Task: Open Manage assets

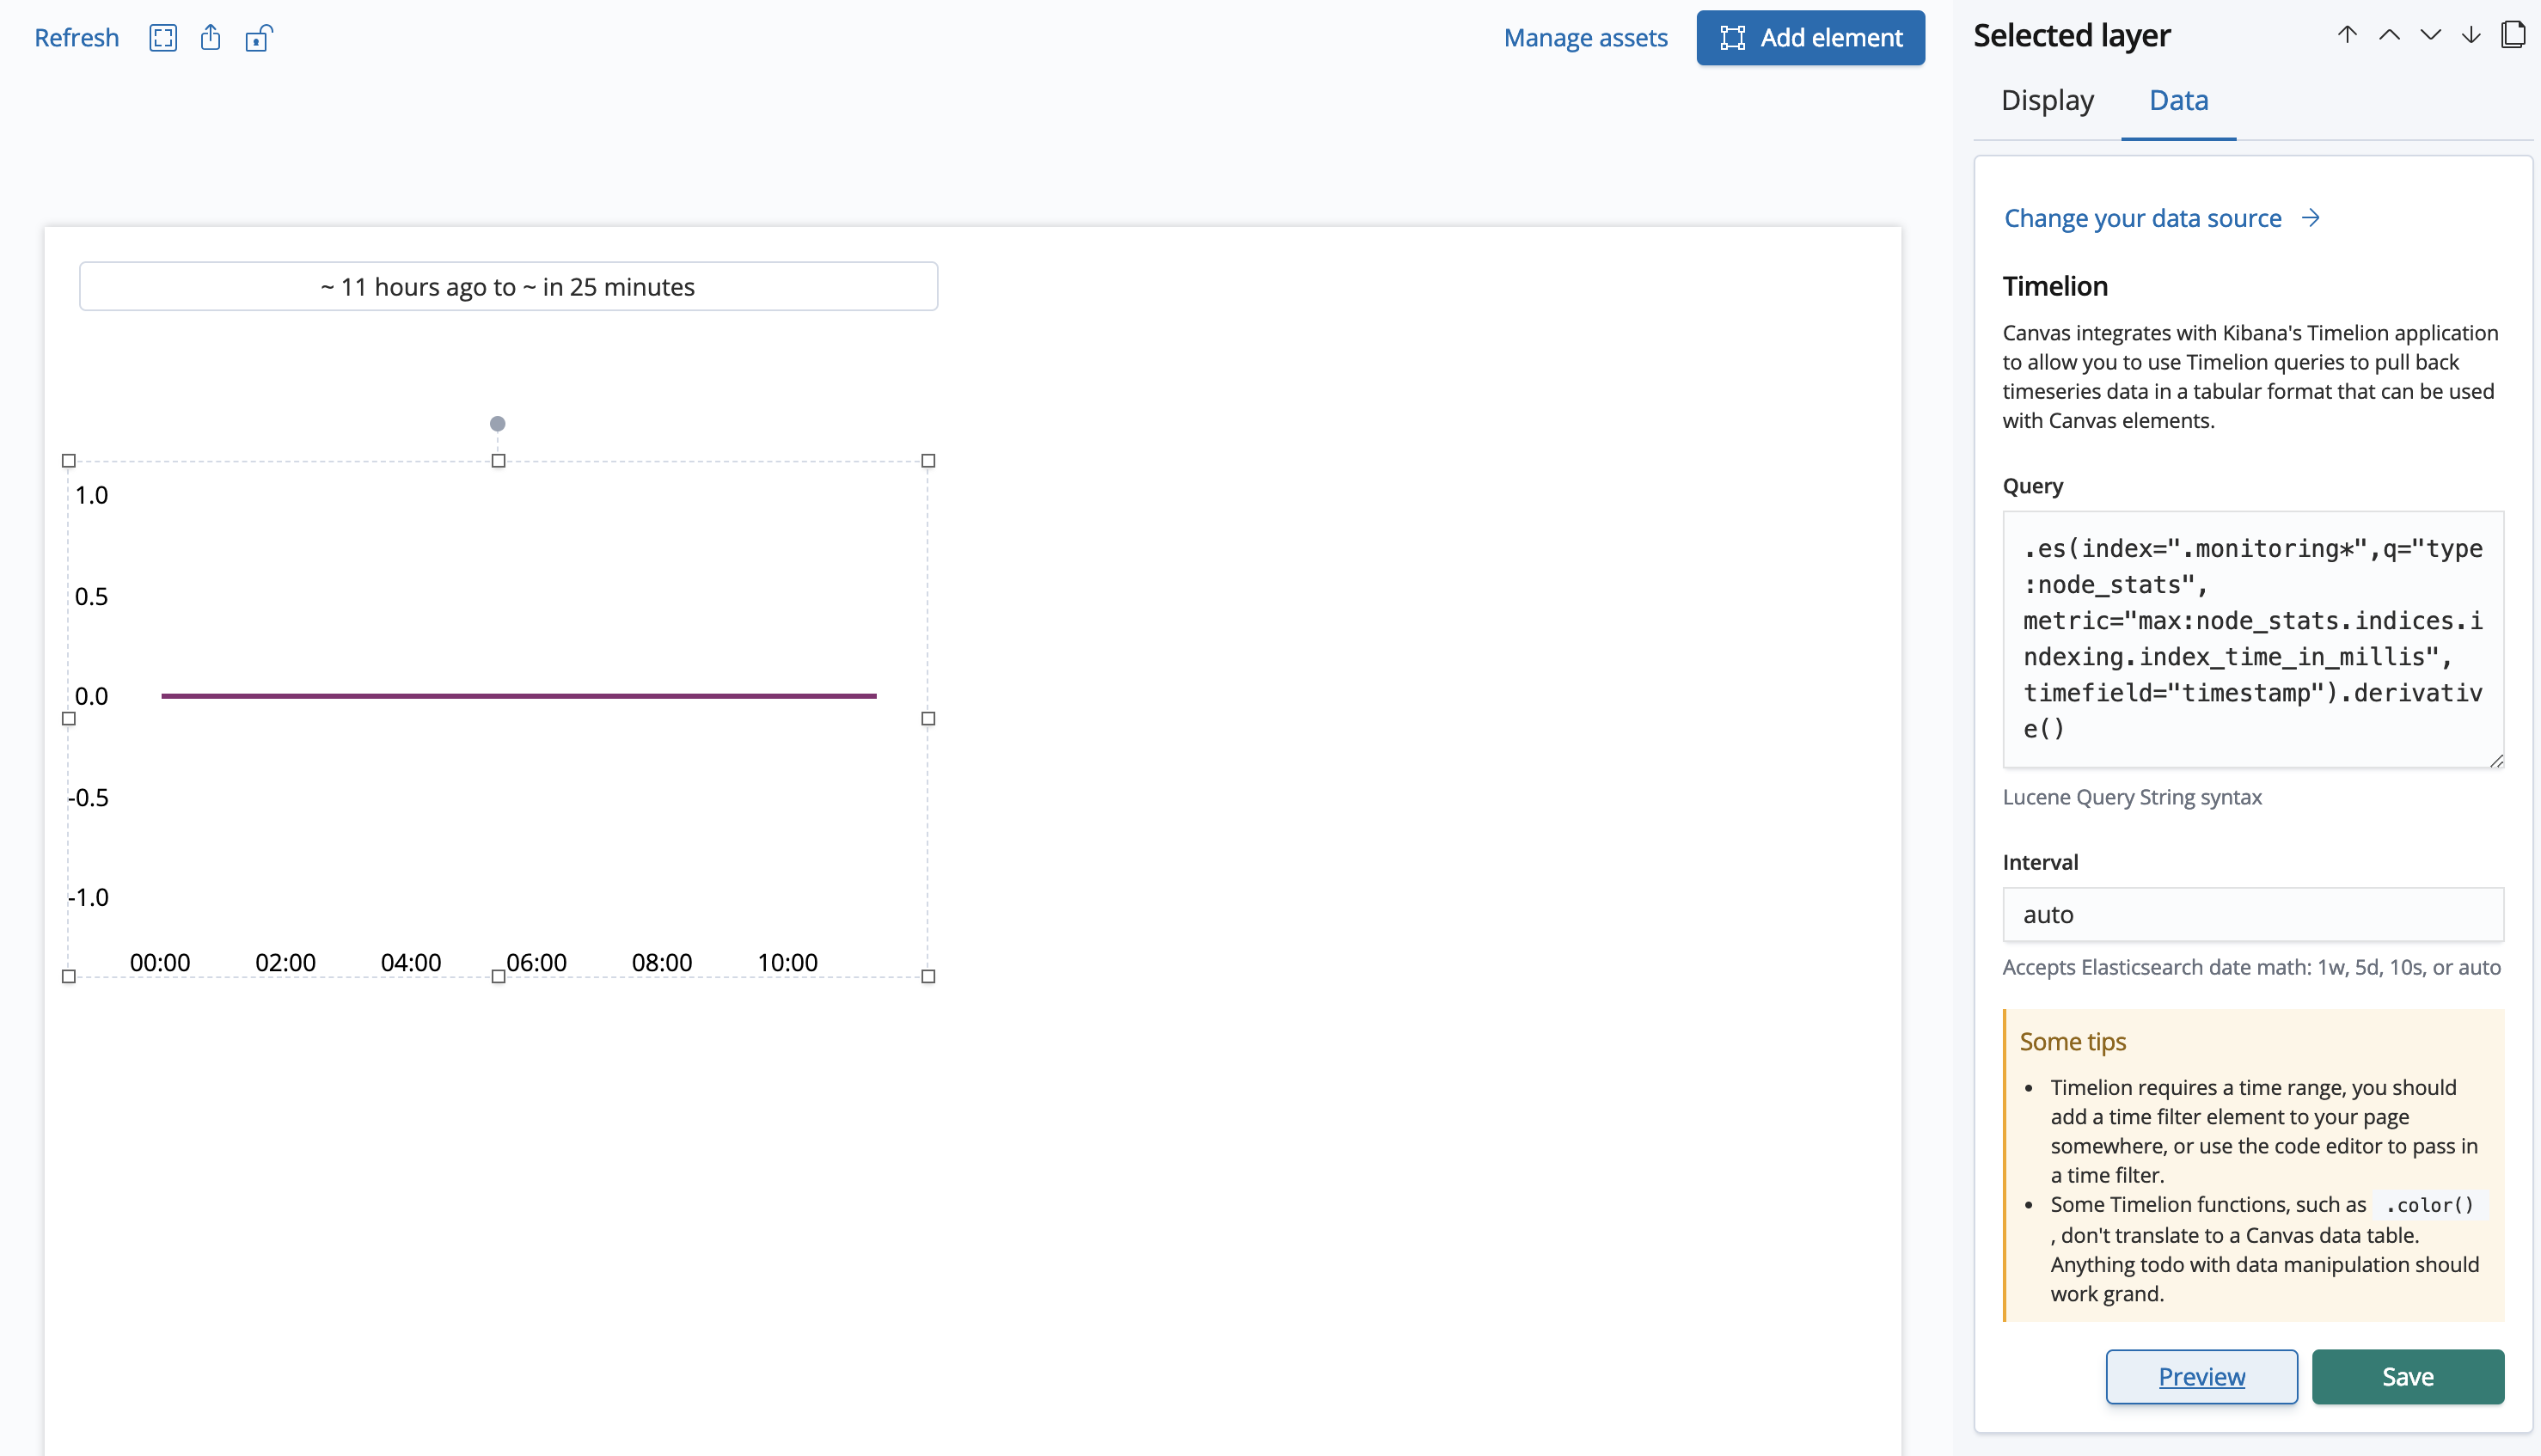Action: point(1584,38)
